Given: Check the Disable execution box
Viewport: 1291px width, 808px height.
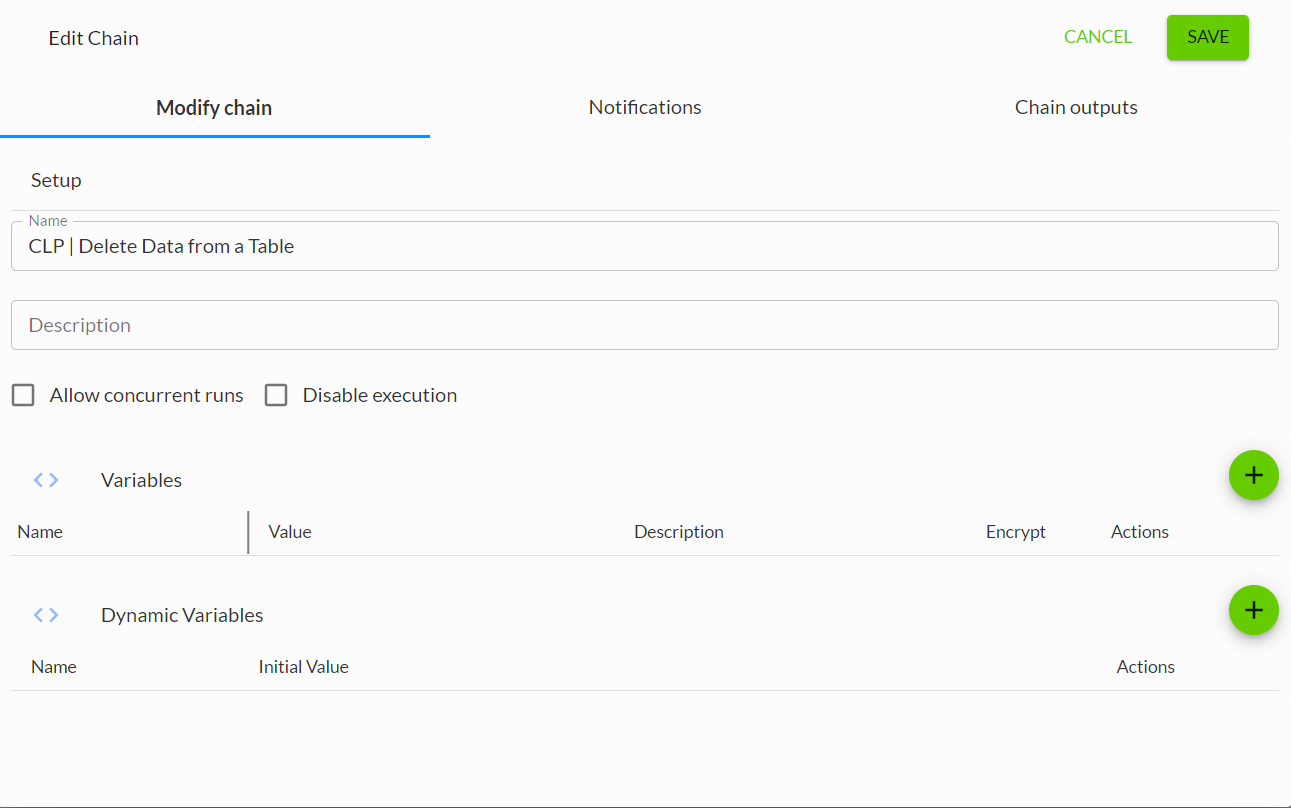Looking at the screenshot, I should [x=276, y=395].
